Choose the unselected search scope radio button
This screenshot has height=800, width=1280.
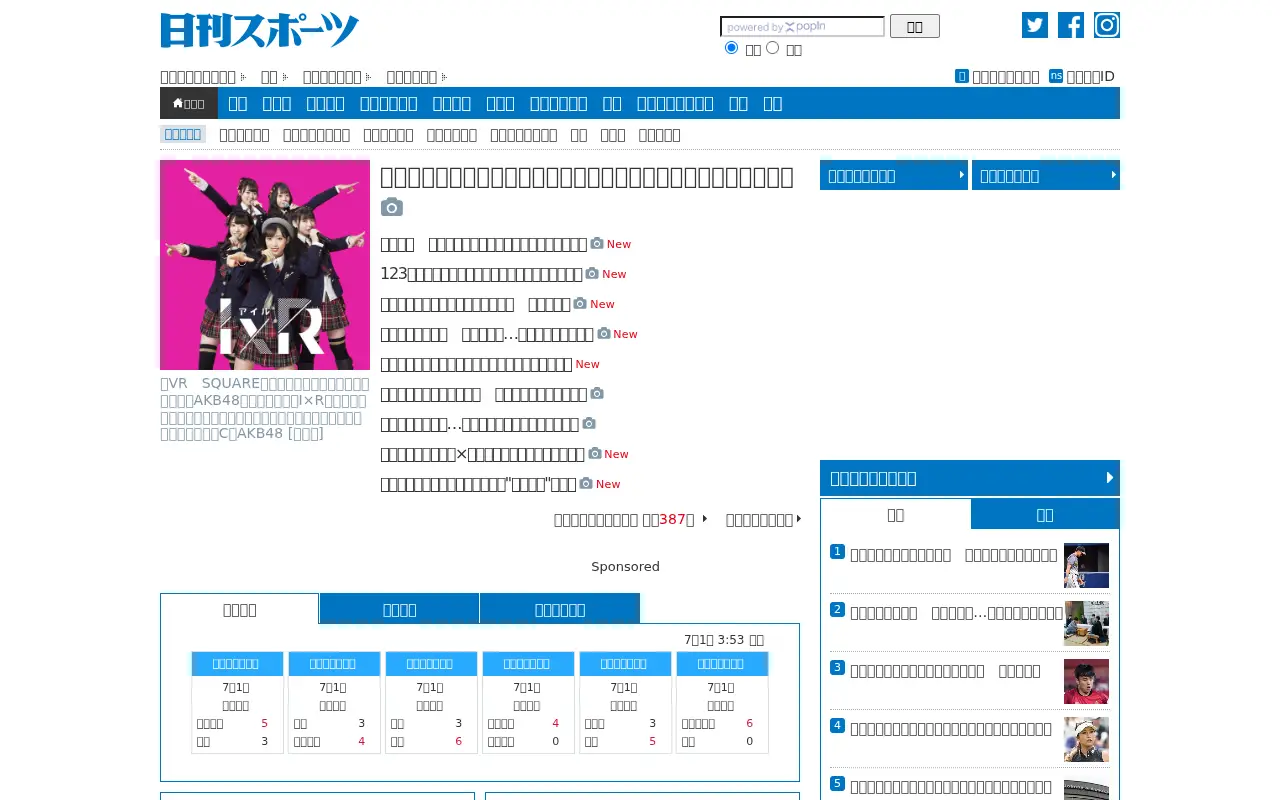point(772,48)
